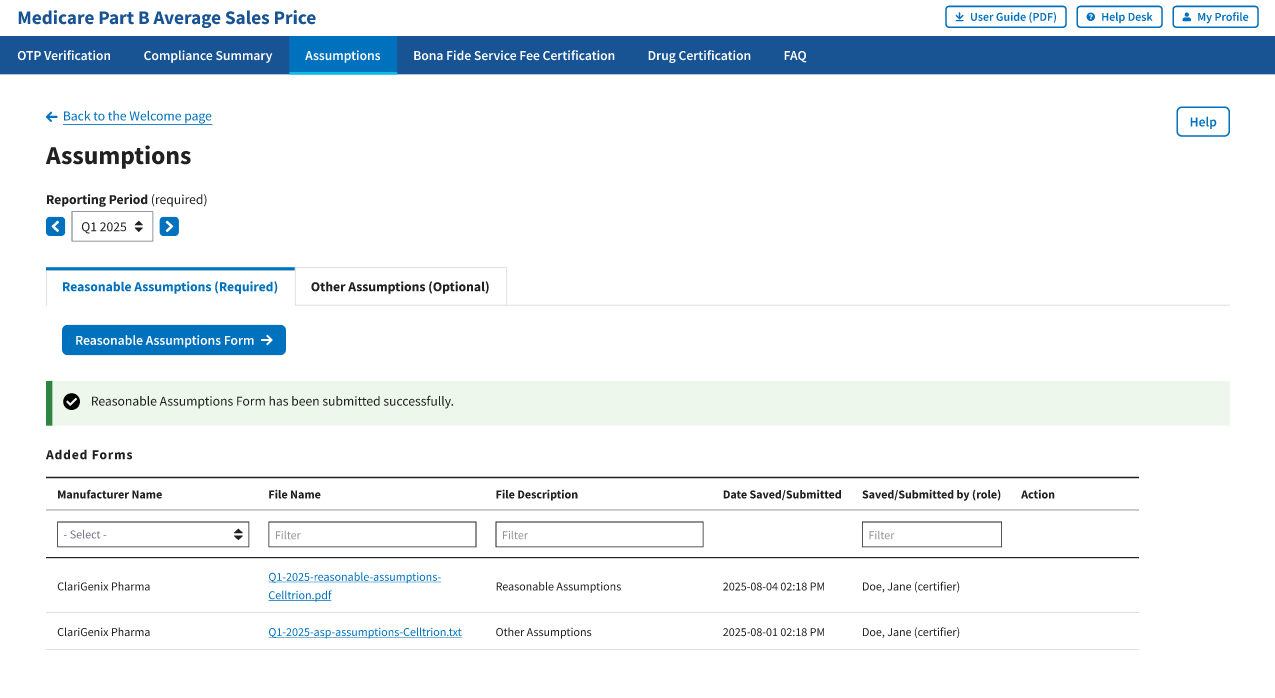
Task: Go to previous reporting period arrow
Action: [56, 227]
